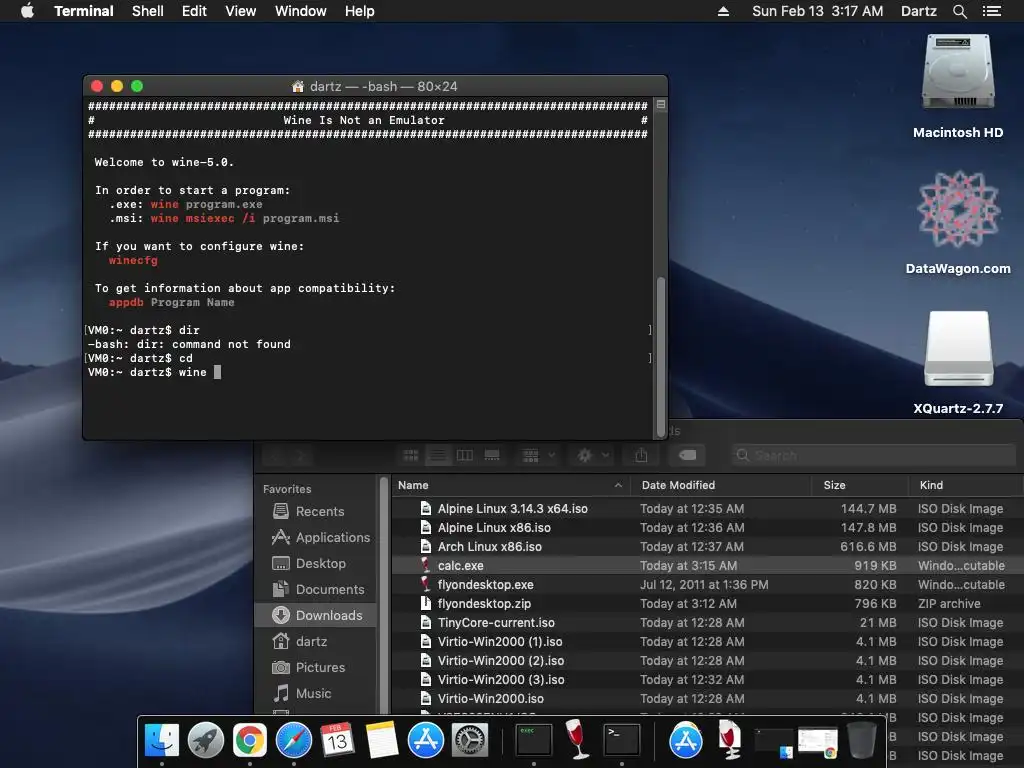The height and width of the screenshot is (768, 1024).
Task: Click Finder Share toolbar button
Action: [641, 455]
